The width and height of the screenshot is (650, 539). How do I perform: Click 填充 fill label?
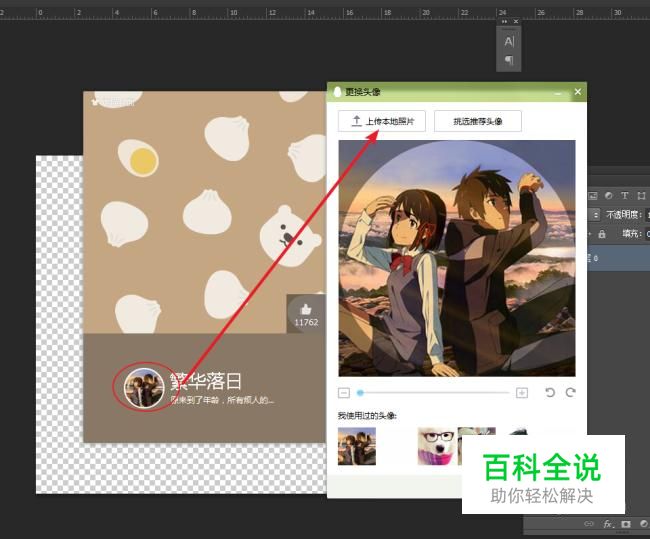coord(631,234)
